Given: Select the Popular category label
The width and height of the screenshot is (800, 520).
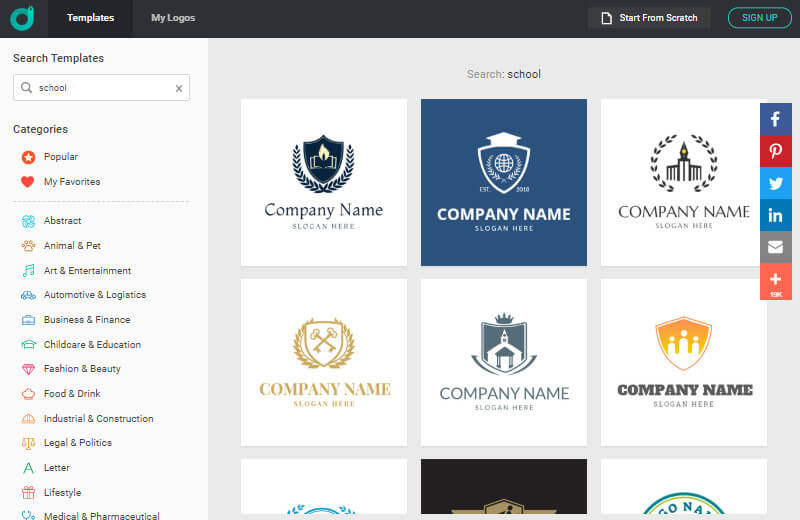Looking at the screenshot, I should (61, 157).
